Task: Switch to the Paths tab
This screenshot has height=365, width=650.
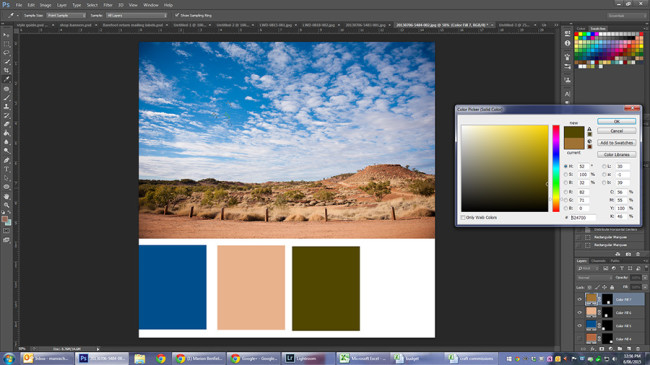Action: [x=615, y=261]
